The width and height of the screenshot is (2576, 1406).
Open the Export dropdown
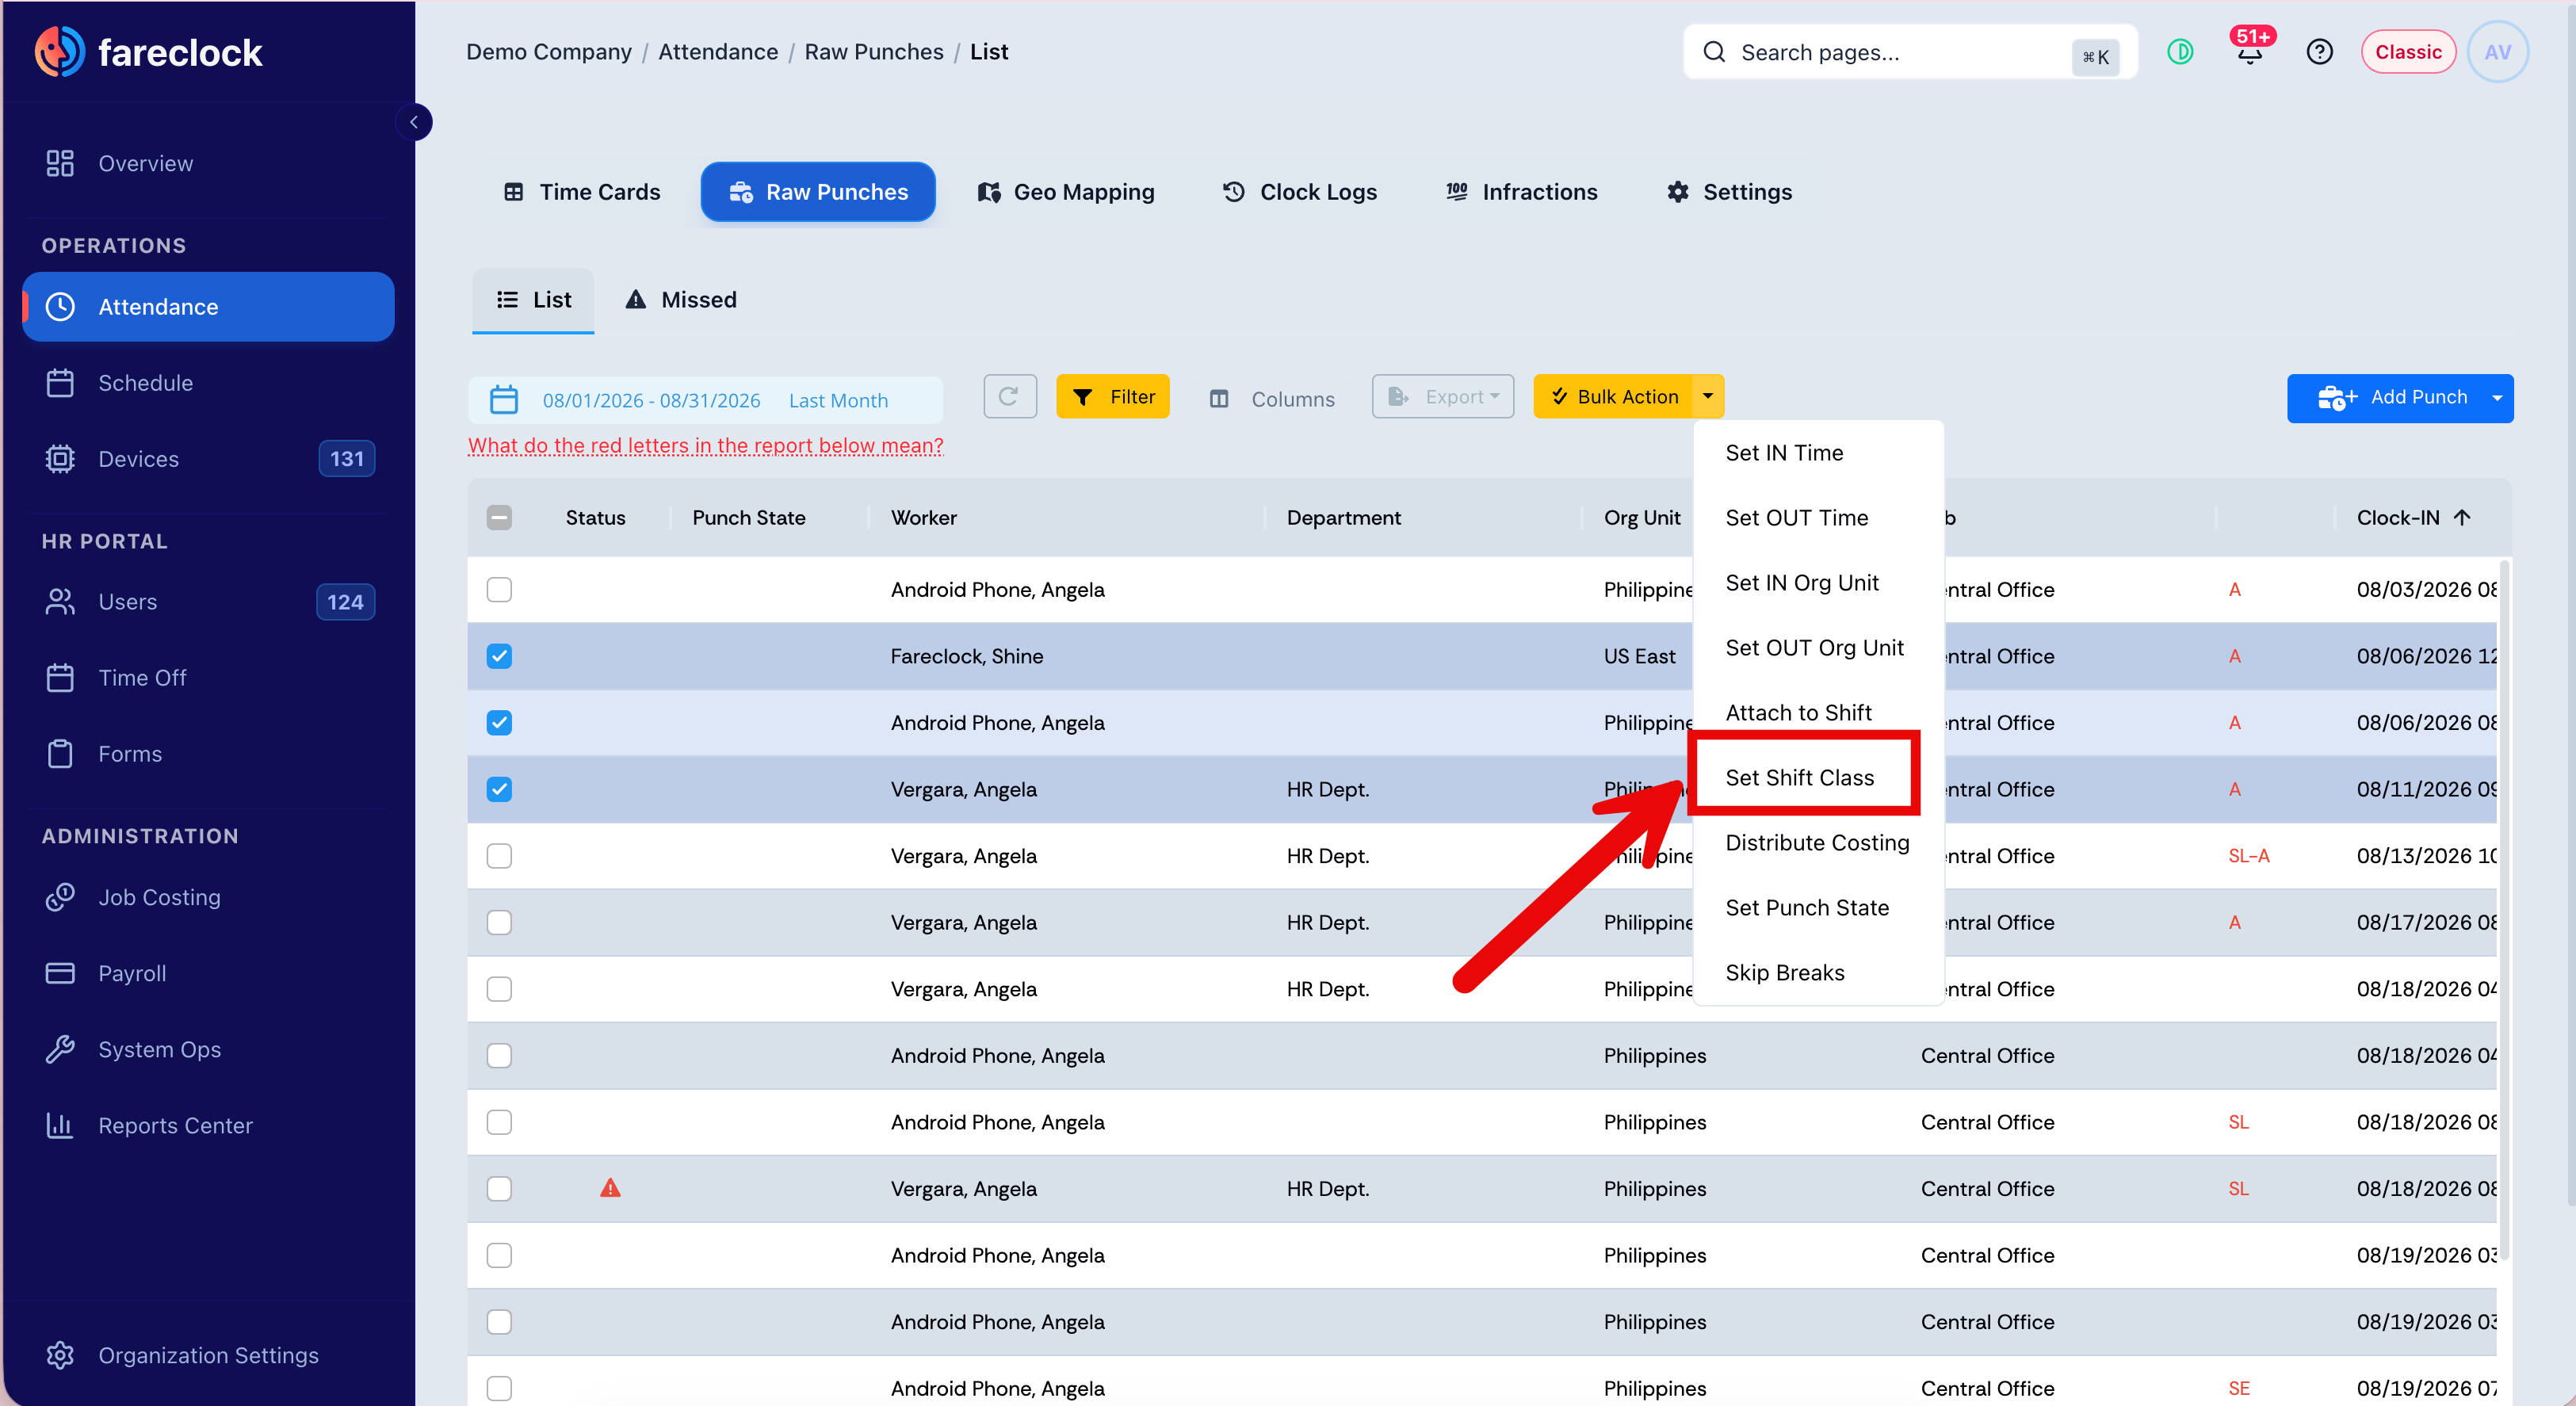click(x=1443, y=397)
